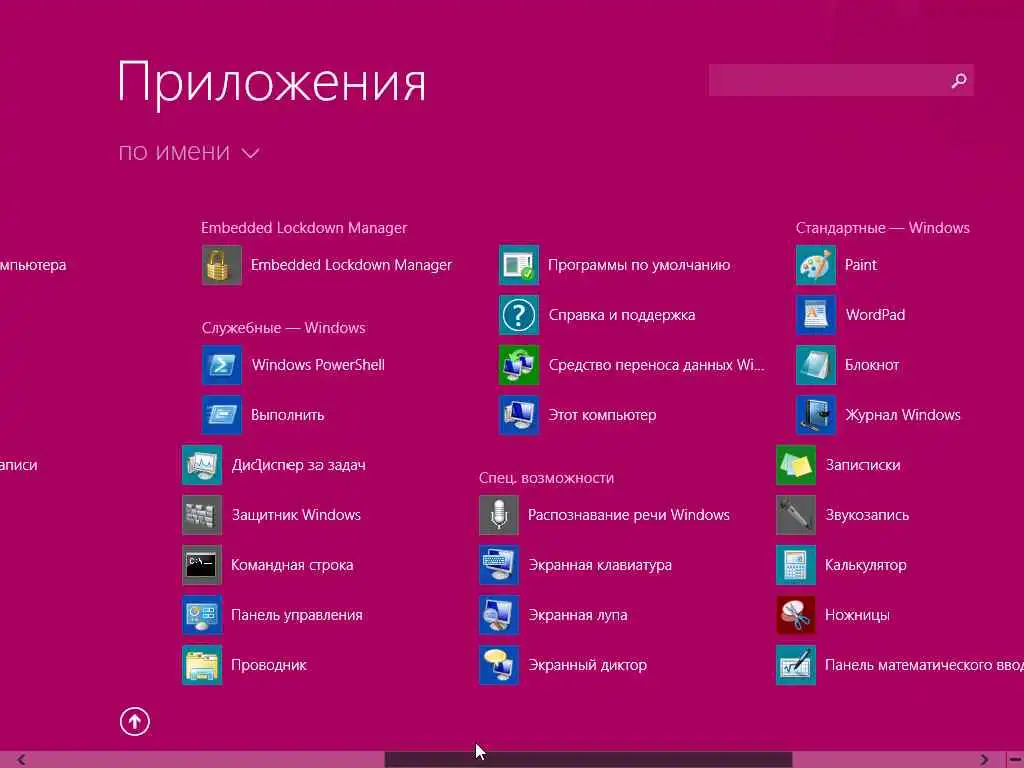
Task: Select the 'Стандартные — Windows' group header
Action: click(x=882, y=228)
